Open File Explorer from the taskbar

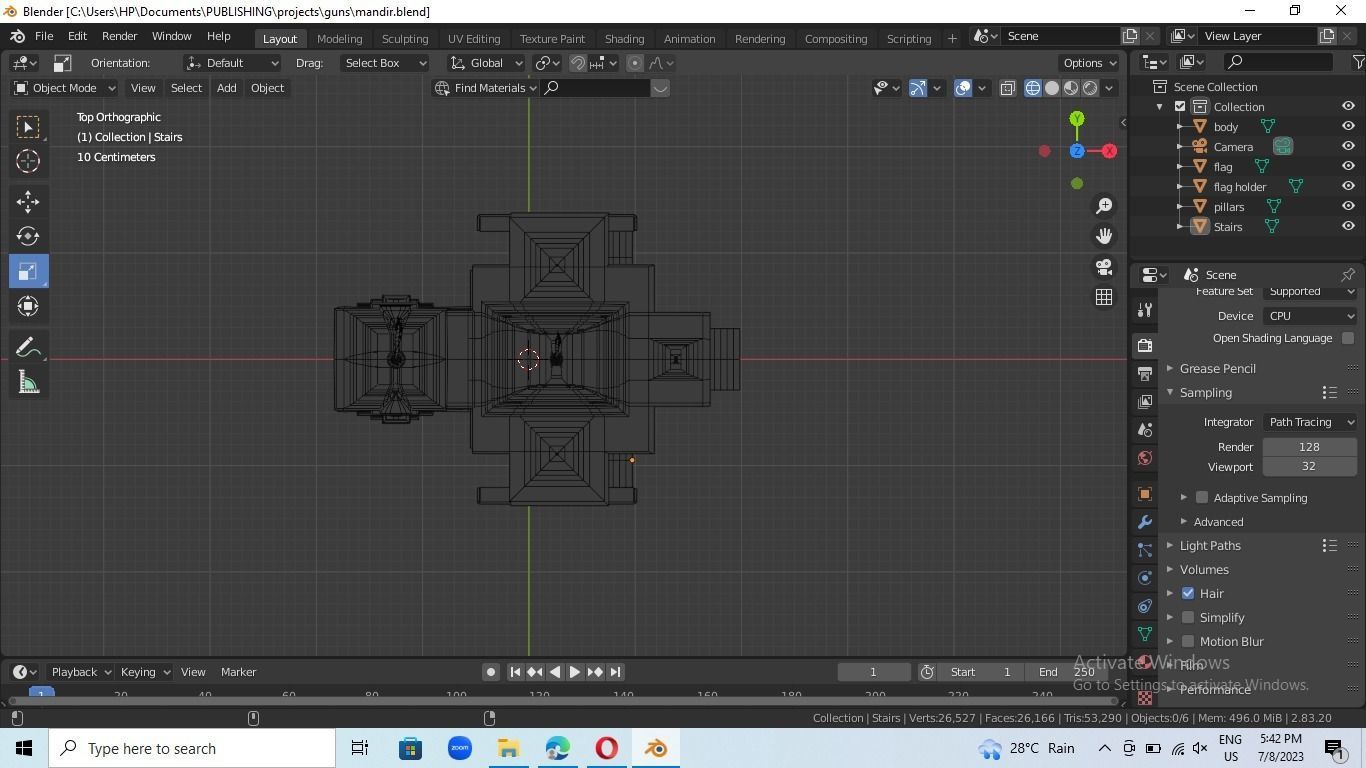pos(508,748)
